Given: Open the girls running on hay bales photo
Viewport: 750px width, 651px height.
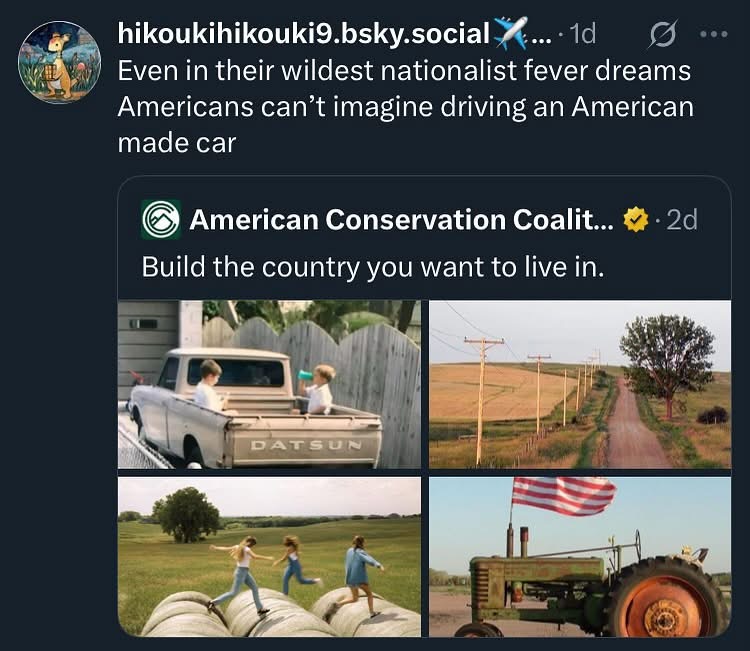Looking at the screenshot, I should click(x=269, y=556).
